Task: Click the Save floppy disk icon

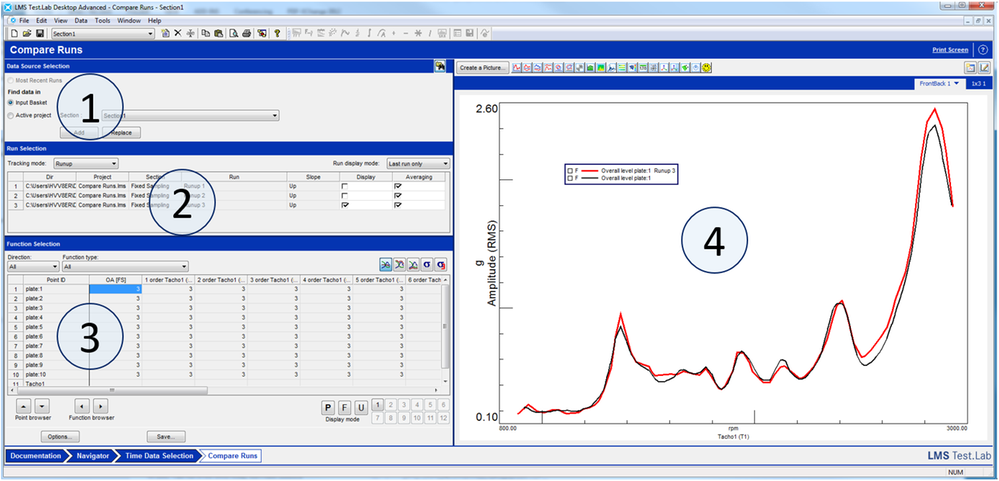Action: click(x=40, y=33)
